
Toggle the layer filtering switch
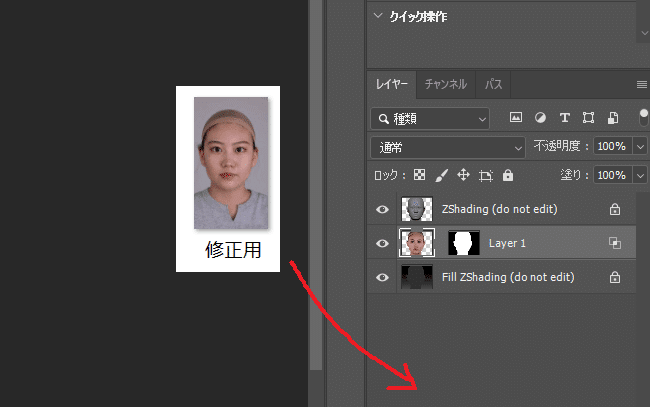[643, 118]
